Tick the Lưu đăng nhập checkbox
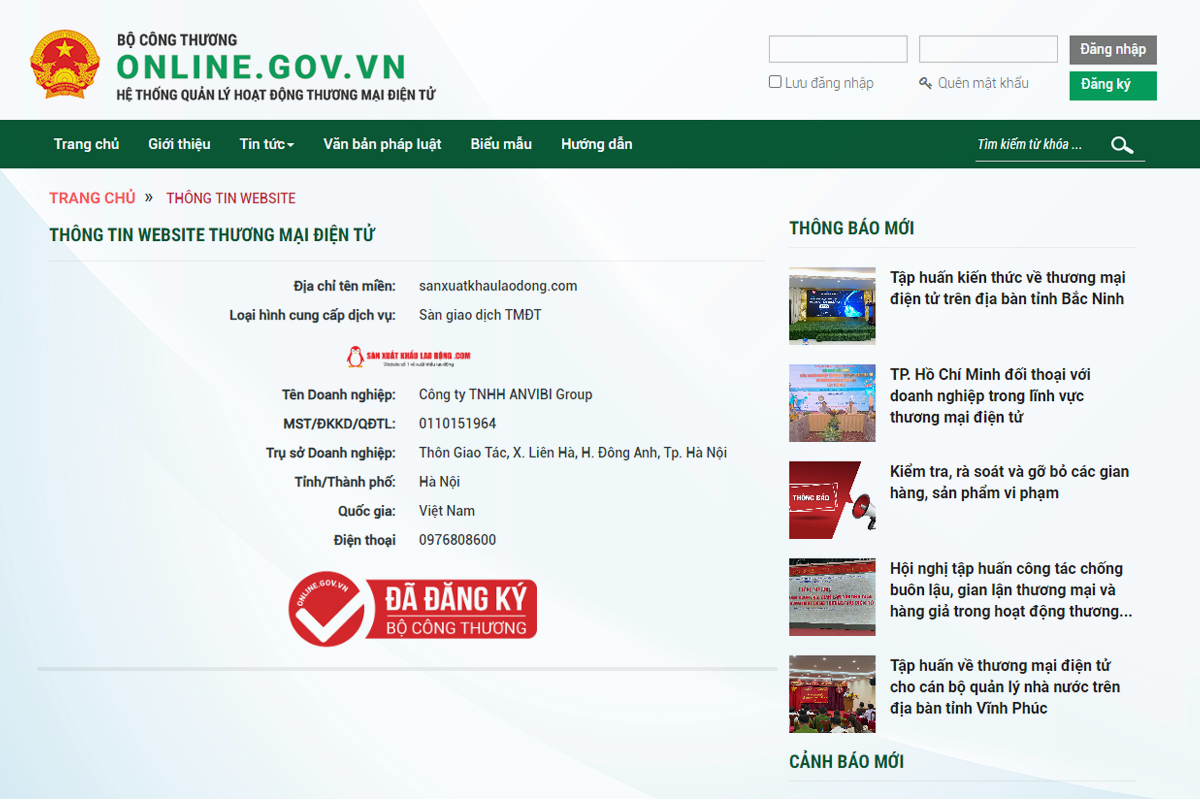The width and height of the screenshot is (1200, 800). click(775, 82)
